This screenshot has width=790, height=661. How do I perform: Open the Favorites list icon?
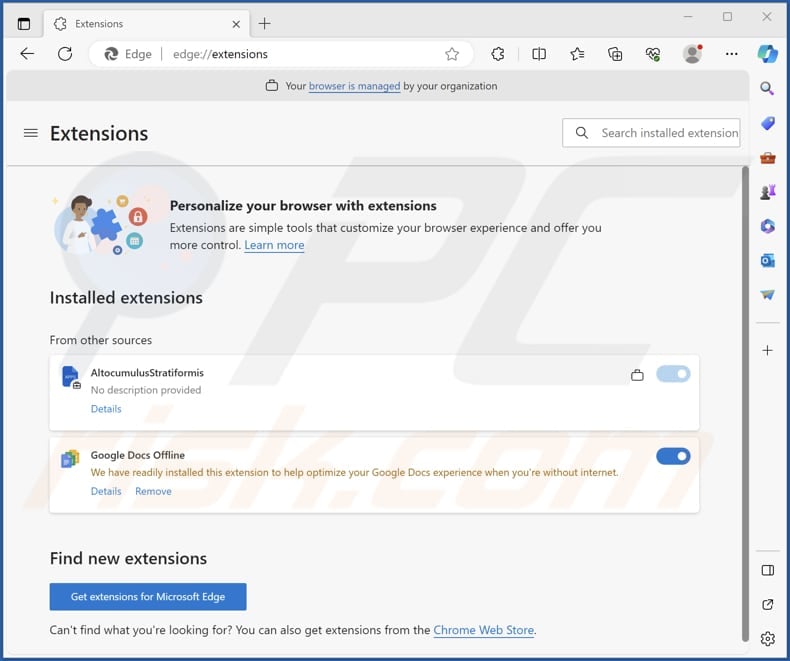coord(577,54)
